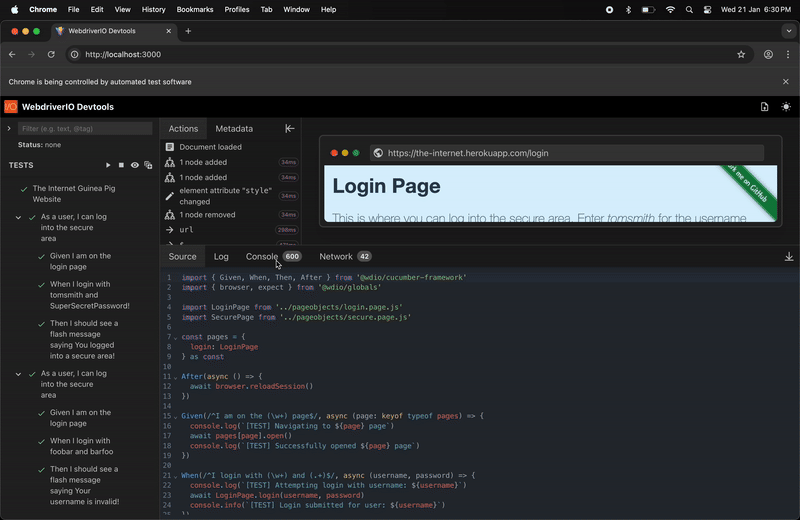The width and height of the screenshot is (800, 520).
Task: Switch to the Metadata tab
Action: click(234, 129)
